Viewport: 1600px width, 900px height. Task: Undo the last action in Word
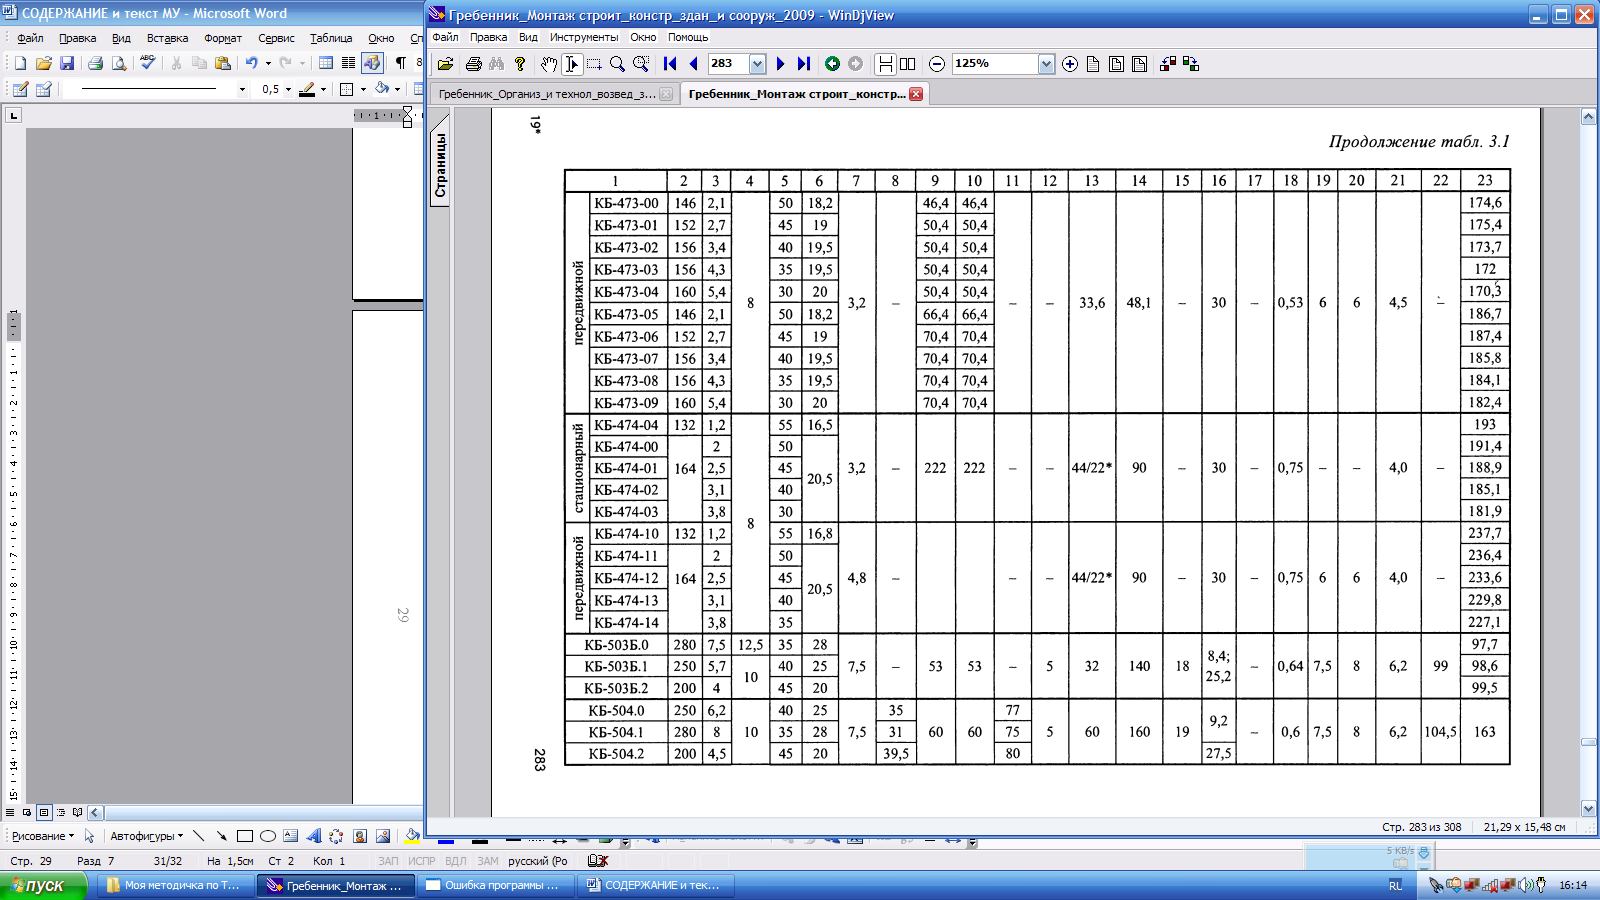pyautogui.click(x=251, y=63)
